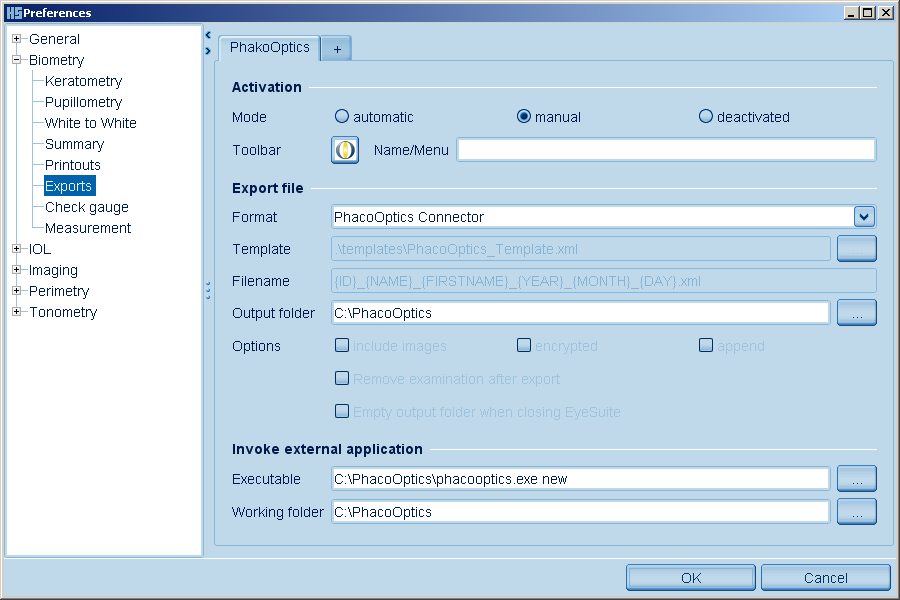Click the Toolbar eye icon button
Image resolution: width=900 pixels, height=600 pixels.
[345, 150]
